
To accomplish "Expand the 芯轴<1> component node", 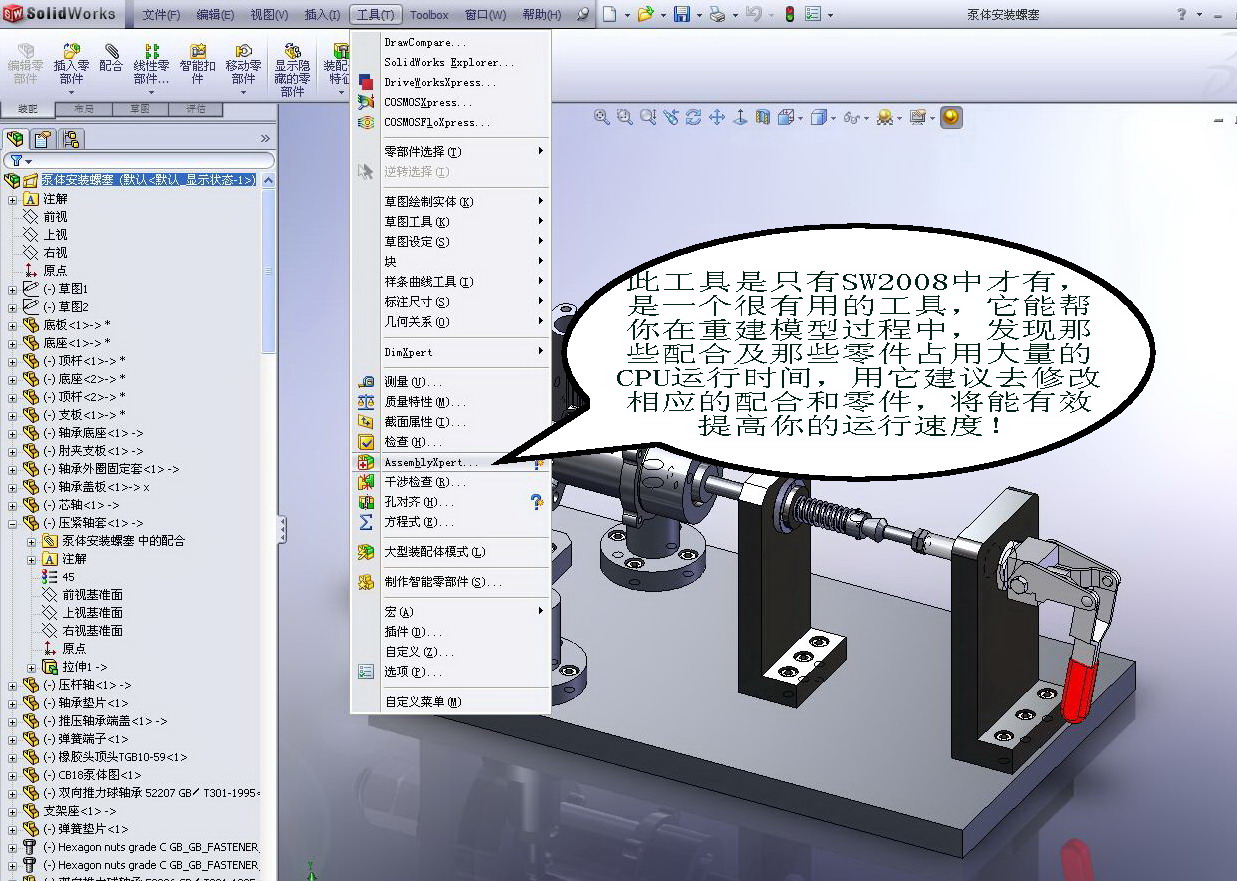I will coord(12,505).
